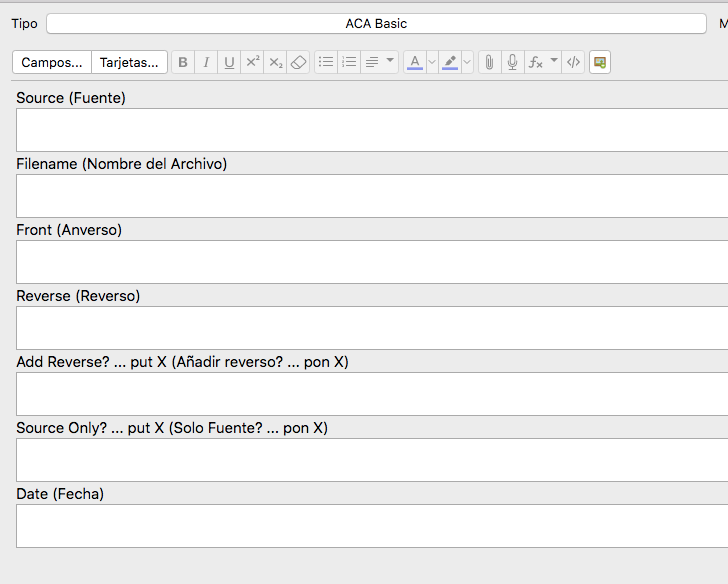Click the image icon at toolbar end
This screenshot has height=584, width=728.
(x=600, y=62)
